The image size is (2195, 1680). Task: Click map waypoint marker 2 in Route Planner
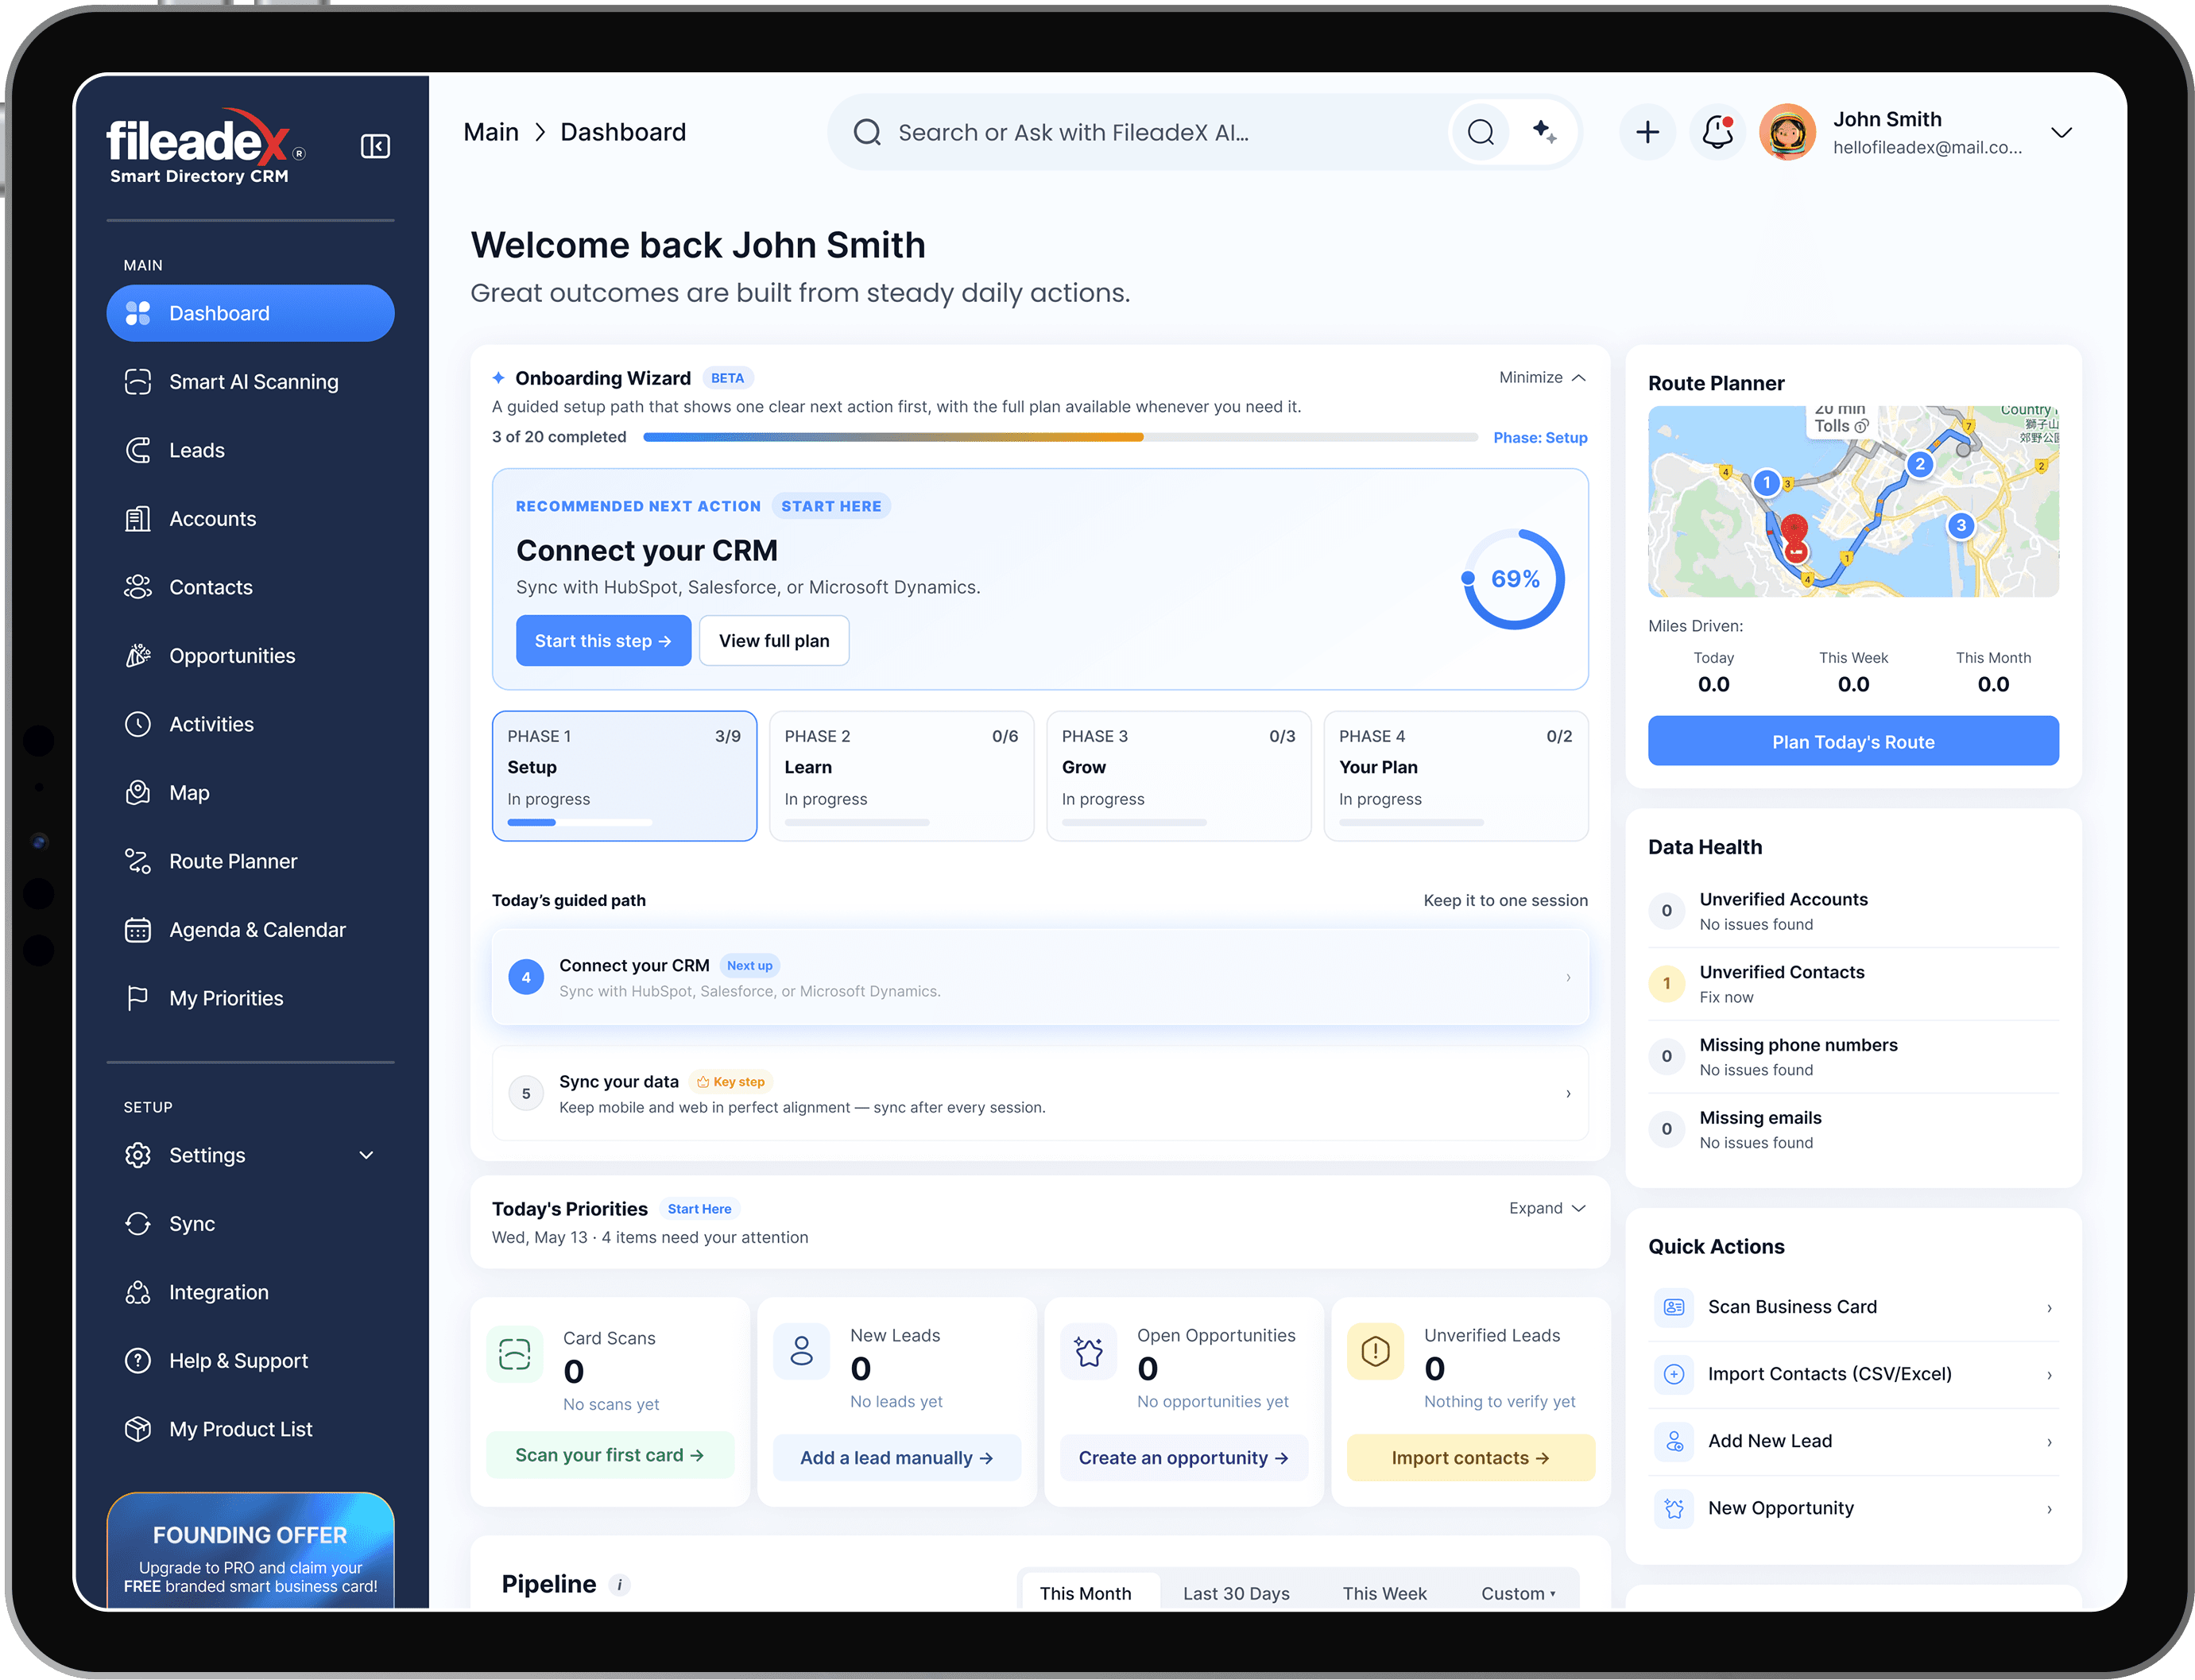pyautogui.click(x=1919, y=464)
